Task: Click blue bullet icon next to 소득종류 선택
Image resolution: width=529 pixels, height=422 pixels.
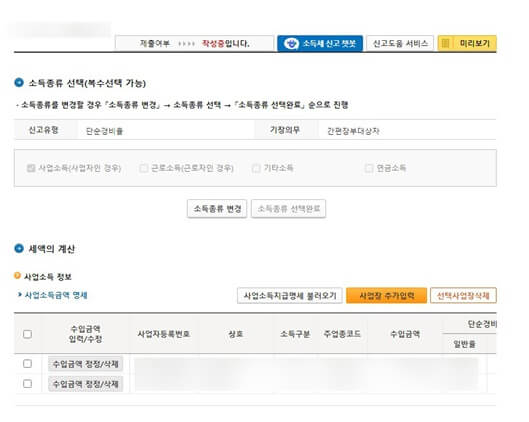Action: (19, 82)
